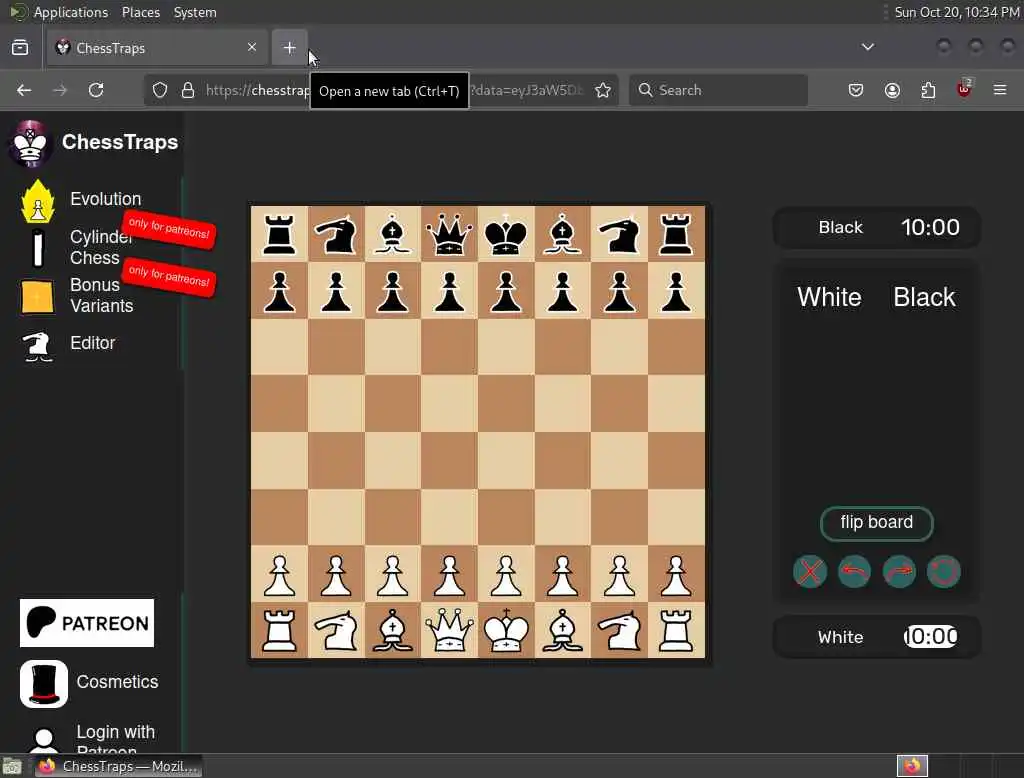Click the date and time clock
The width and height of the screenshot is (1024, 778).
[x=956, y=12]
